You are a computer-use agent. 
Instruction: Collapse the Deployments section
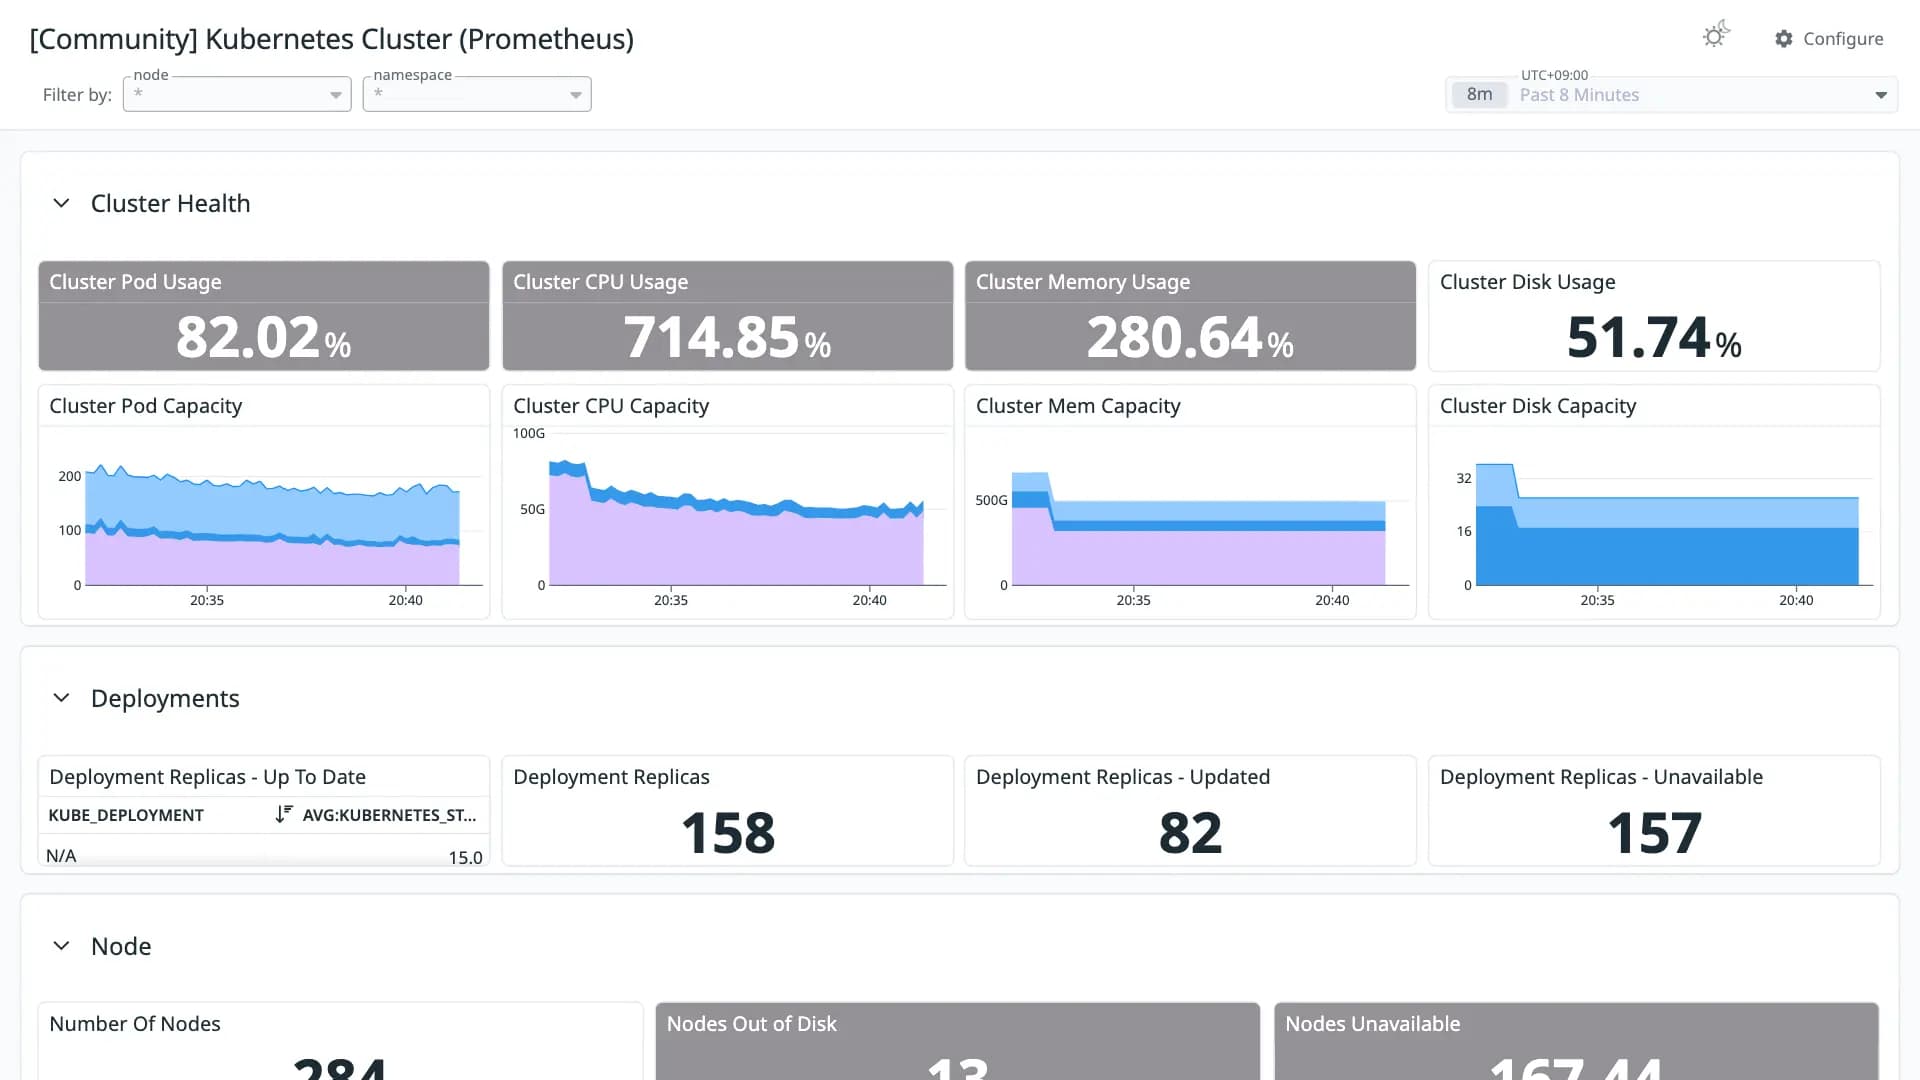coord(61,698)
